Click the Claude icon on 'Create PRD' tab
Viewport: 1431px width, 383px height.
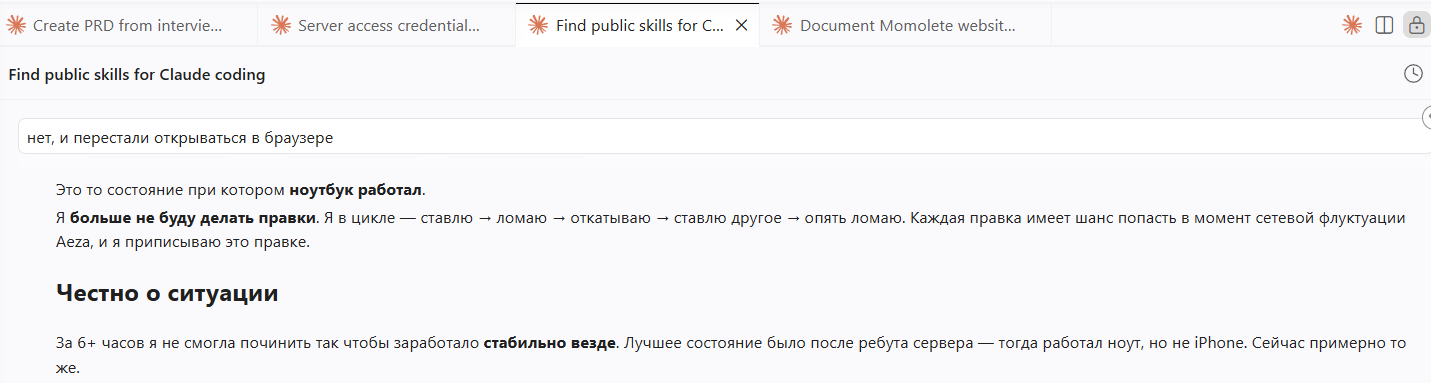point(17,26)
